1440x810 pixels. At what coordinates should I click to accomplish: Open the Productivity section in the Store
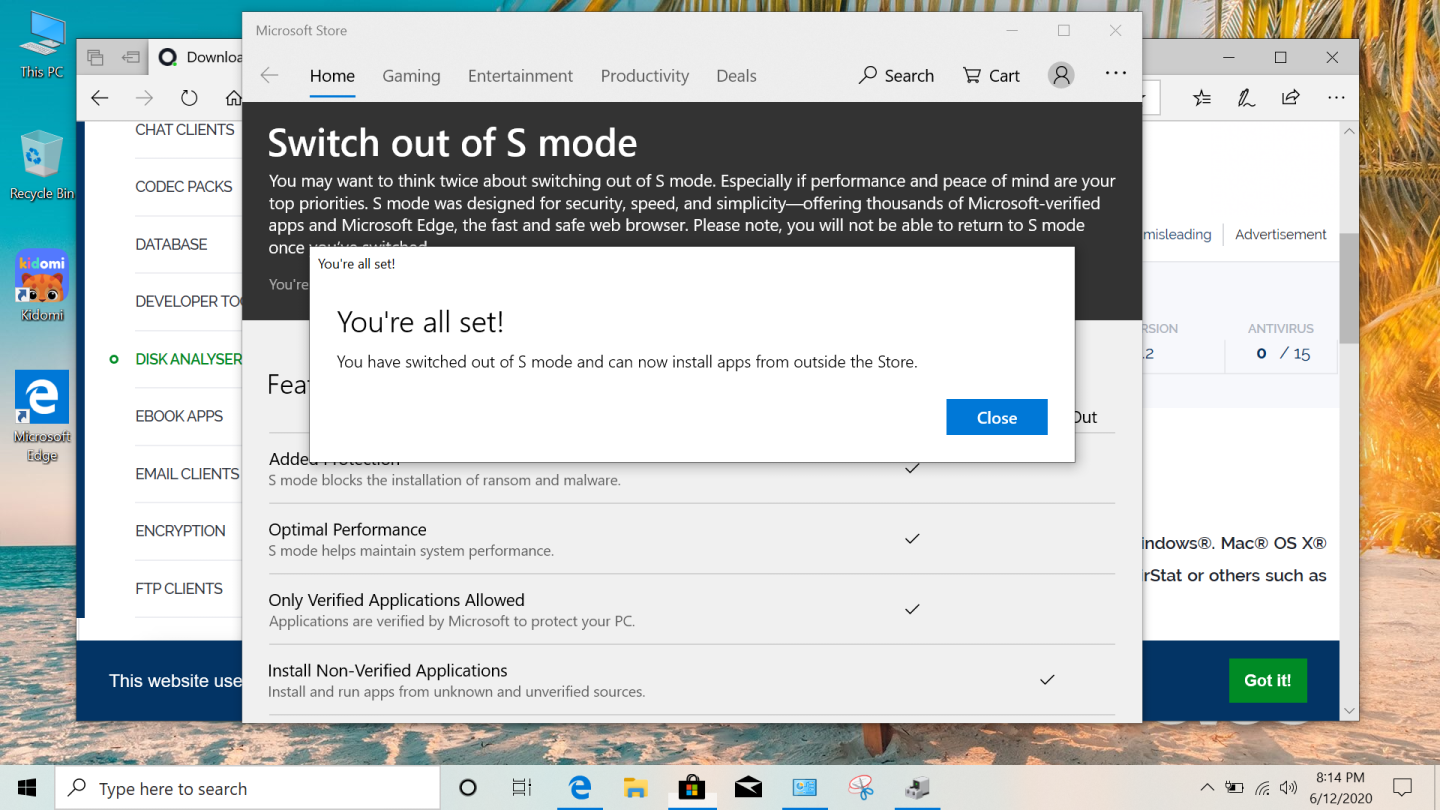(x=644, y=75)
